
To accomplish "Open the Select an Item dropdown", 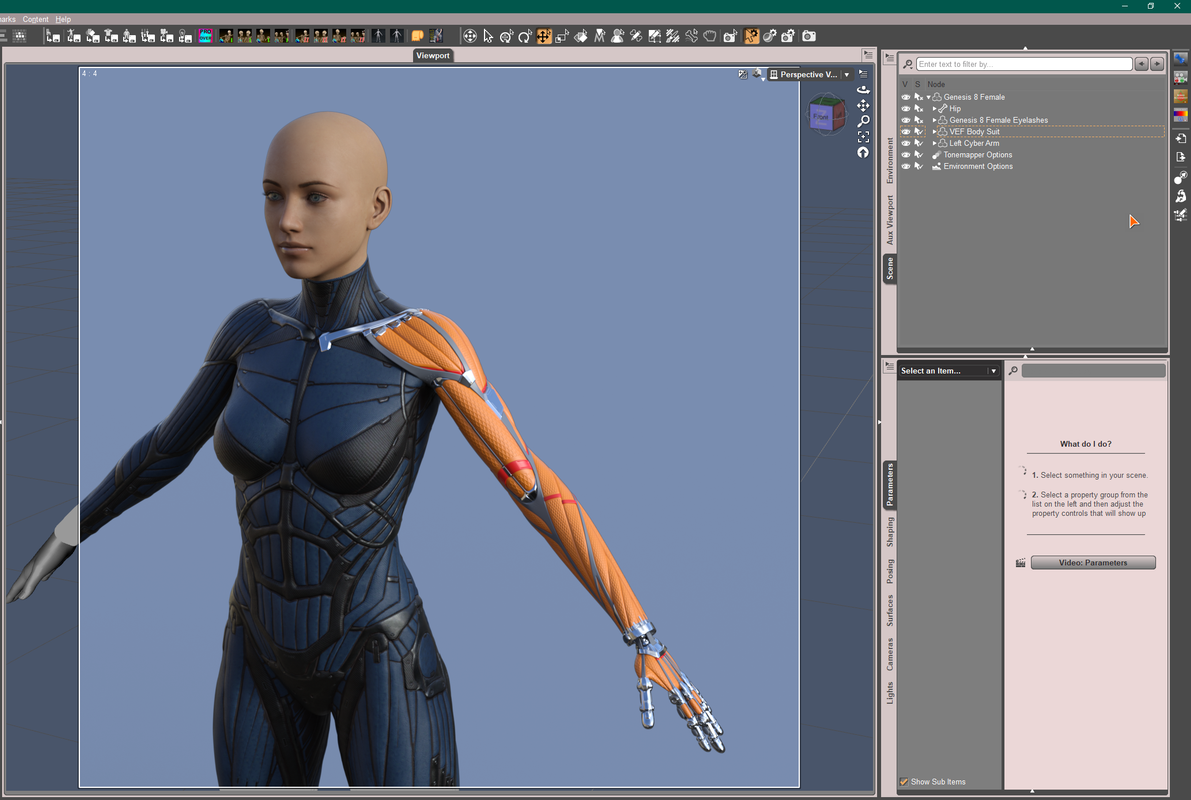I will (x=948, y=371).
